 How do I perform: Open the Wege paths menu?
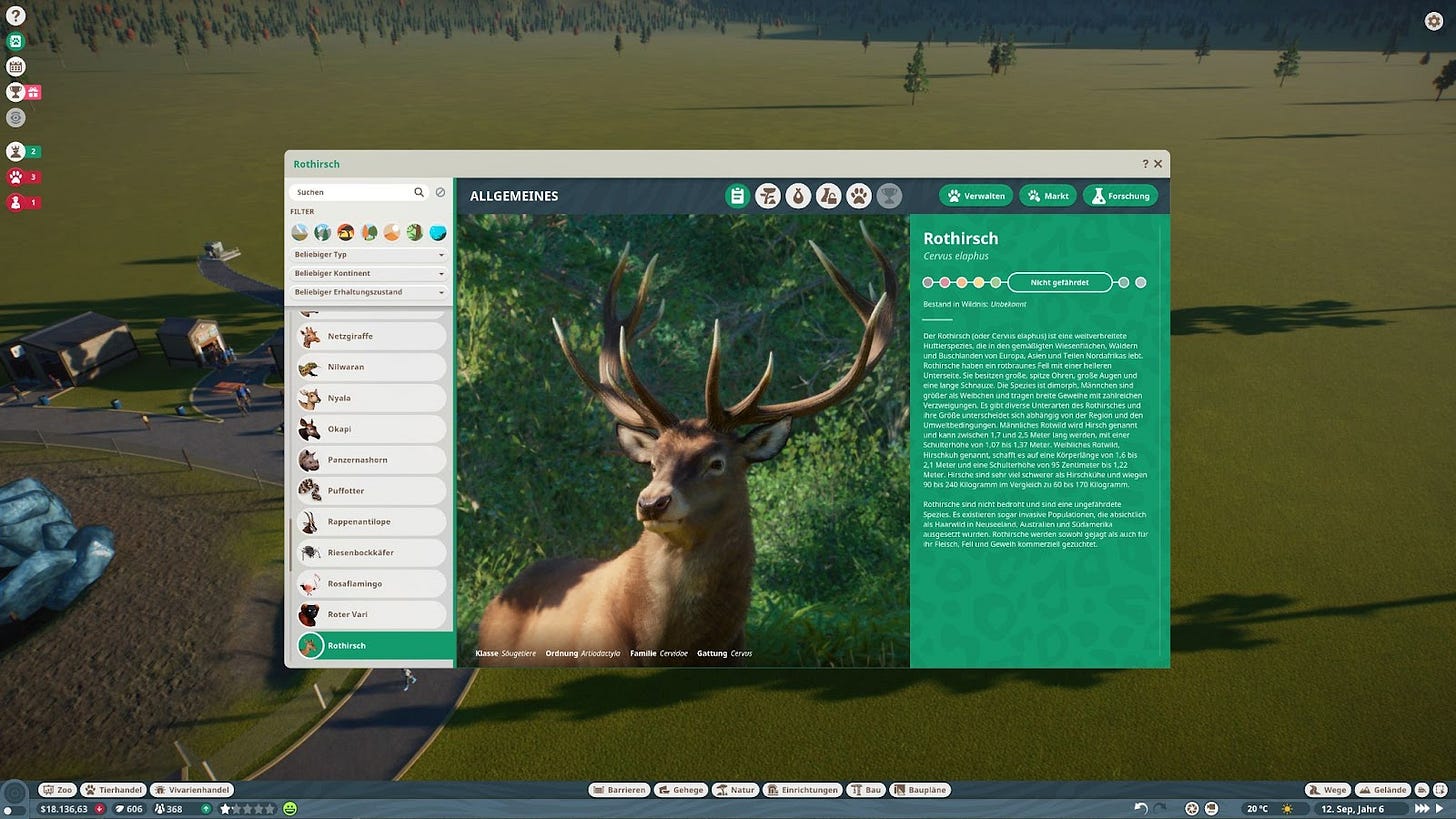[1328, 790]
